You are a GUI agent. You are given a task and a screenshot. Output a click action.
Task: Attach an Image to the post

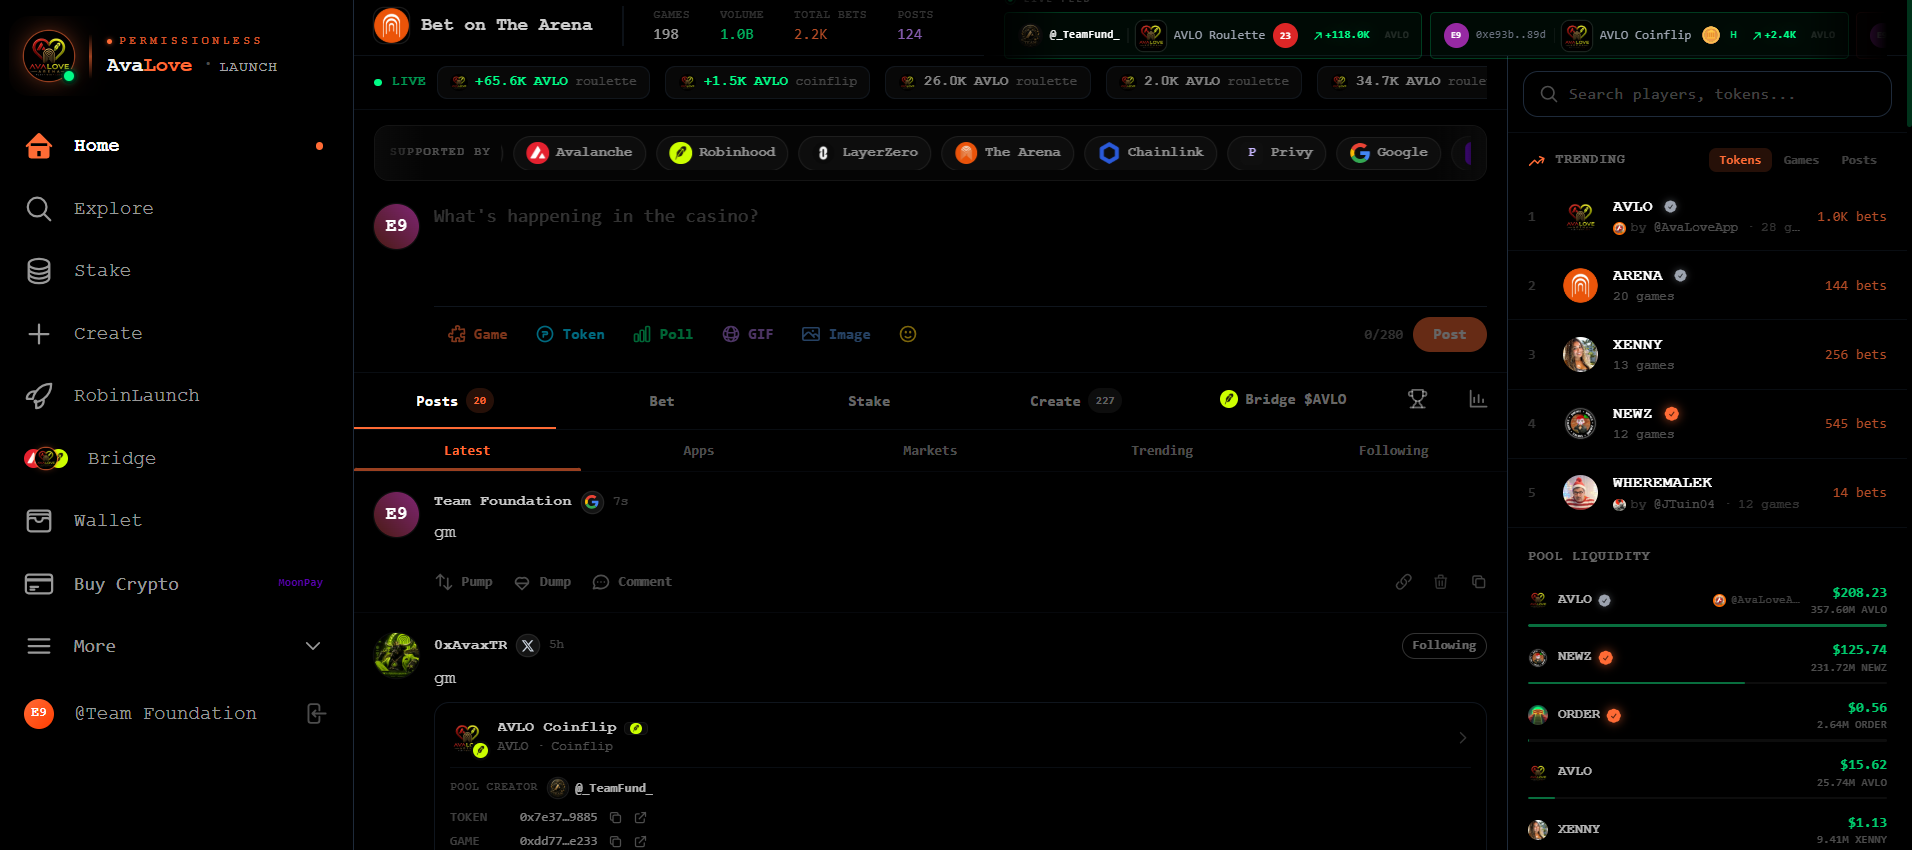coord(836,335)
